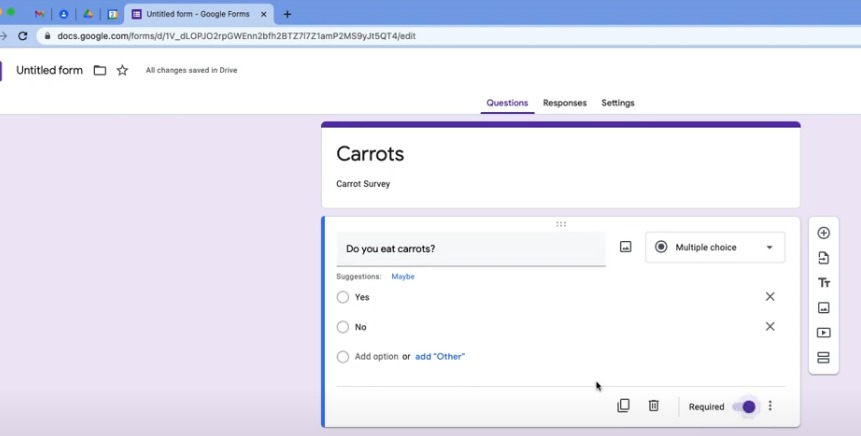Viewport: 861px width, 436px height.
Task: Star the Untitled form
Action: pyautogui.click(x=122, y=71)
